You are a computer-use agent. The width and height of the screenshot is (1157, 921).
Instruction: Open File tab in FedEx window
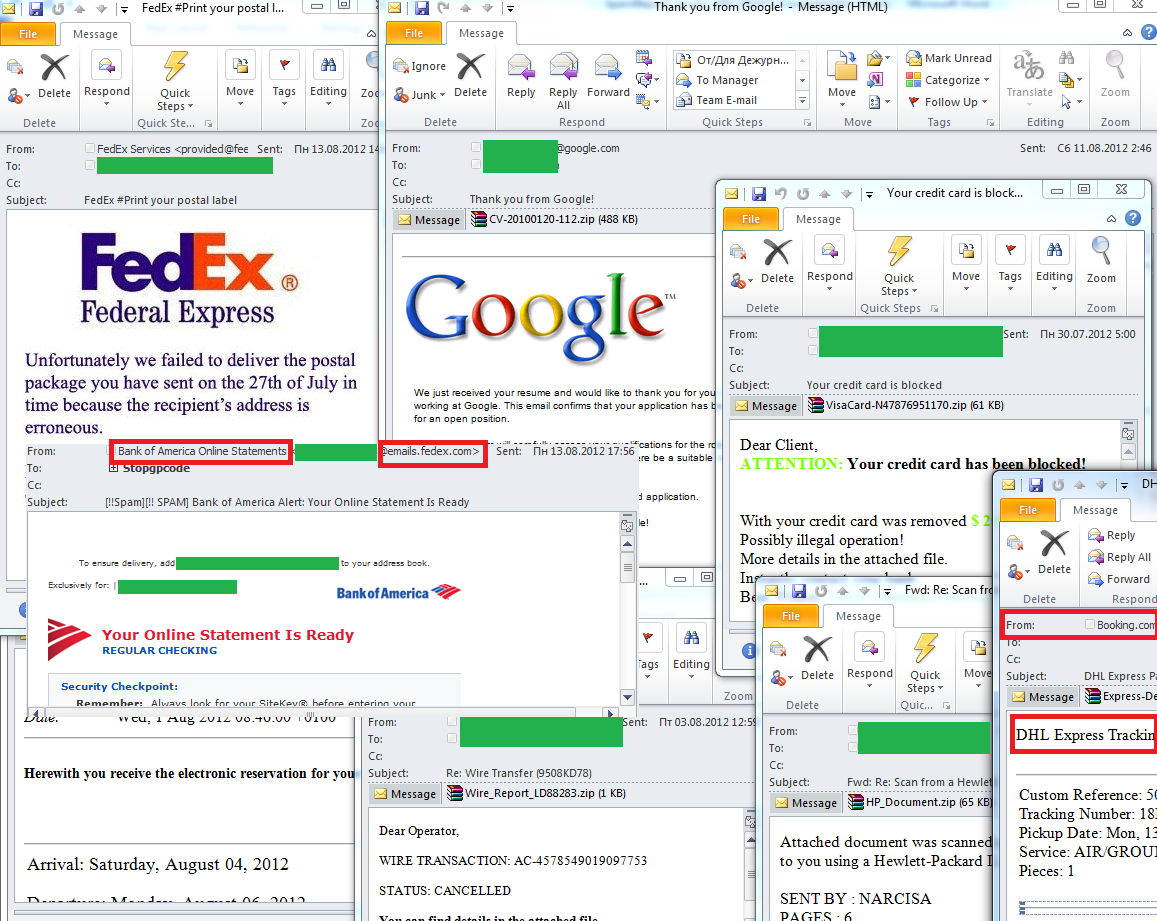(28, 34)
